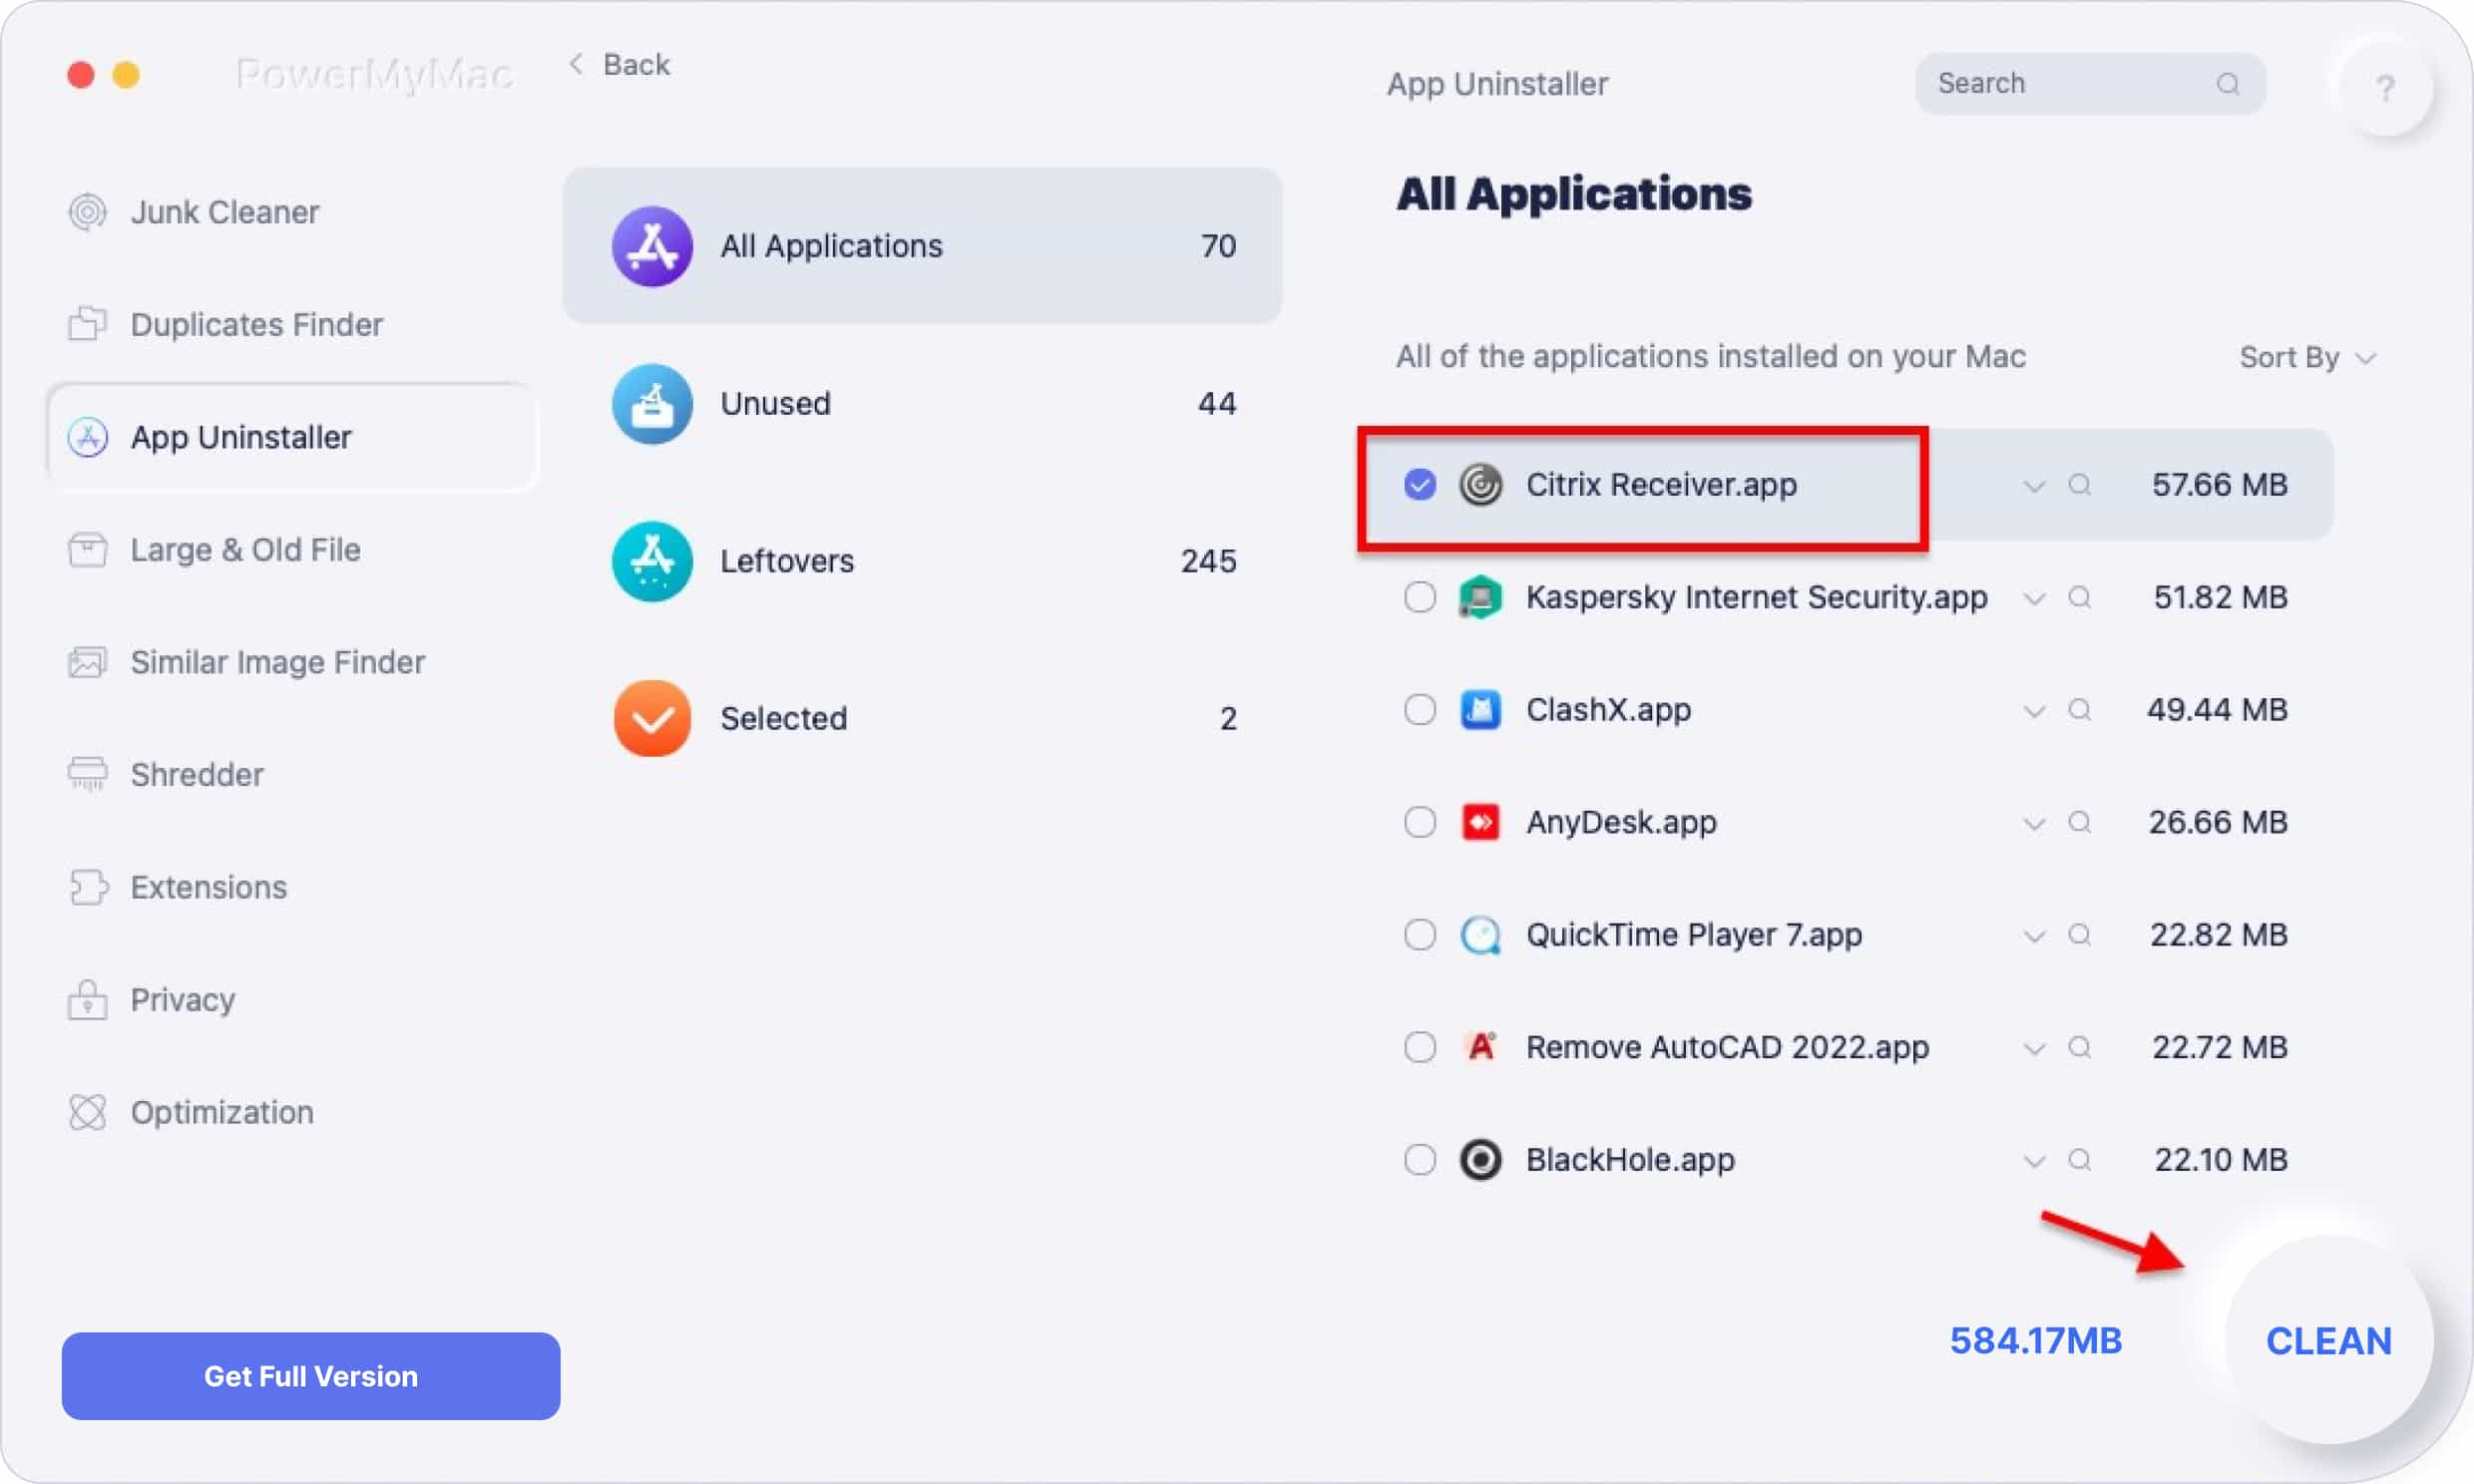Click Get Full Version button
This screenshot has width=2474, height=1484.
311,1374
